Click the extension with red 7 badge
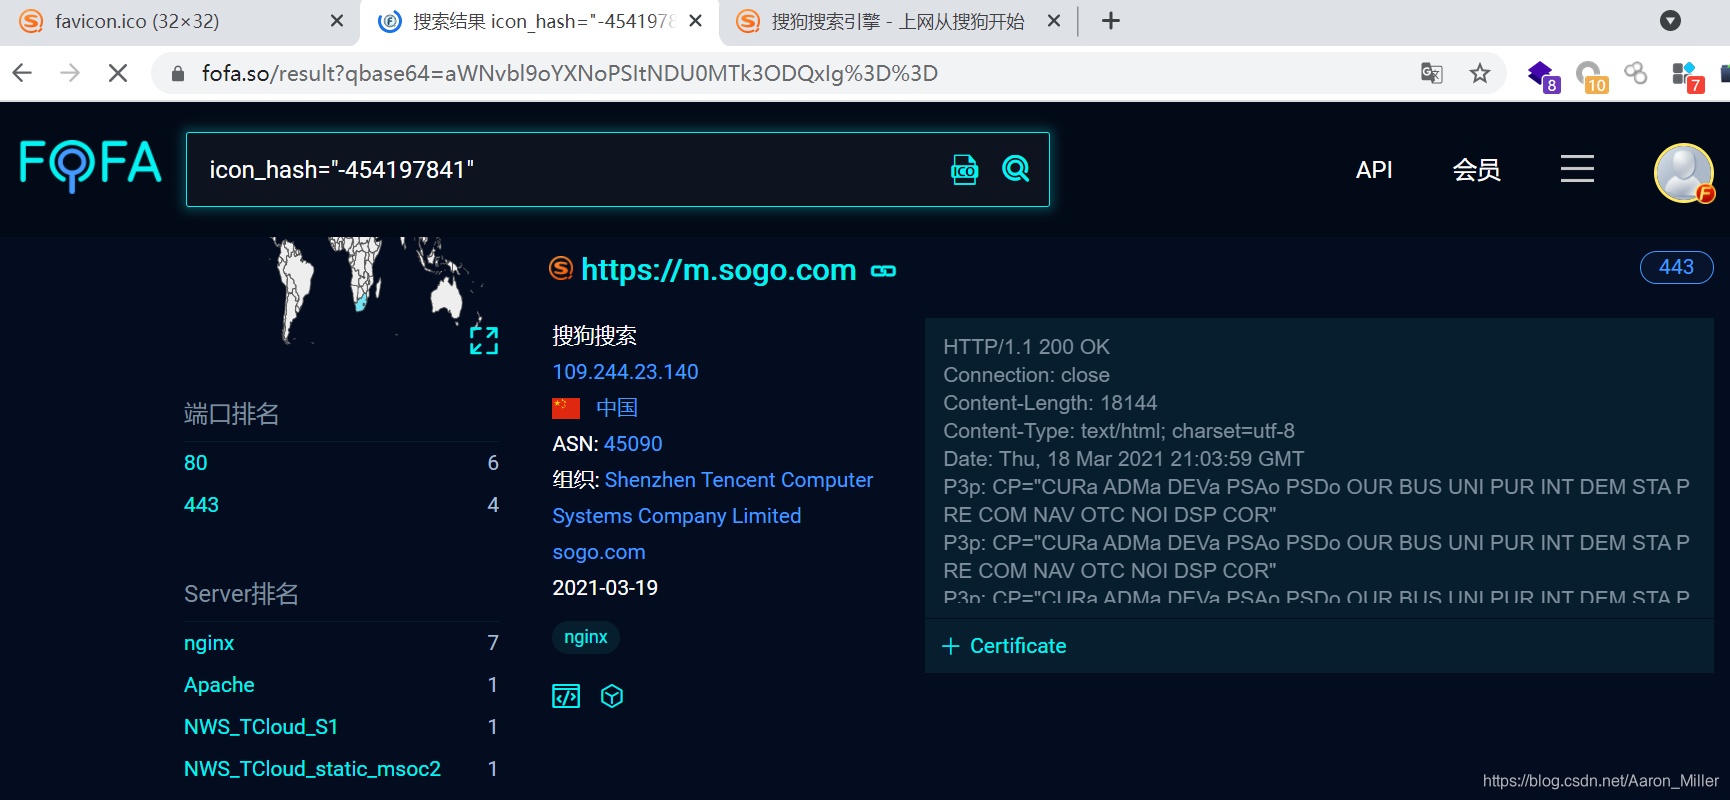1730x800 pixels. (x=1687, y=76)
